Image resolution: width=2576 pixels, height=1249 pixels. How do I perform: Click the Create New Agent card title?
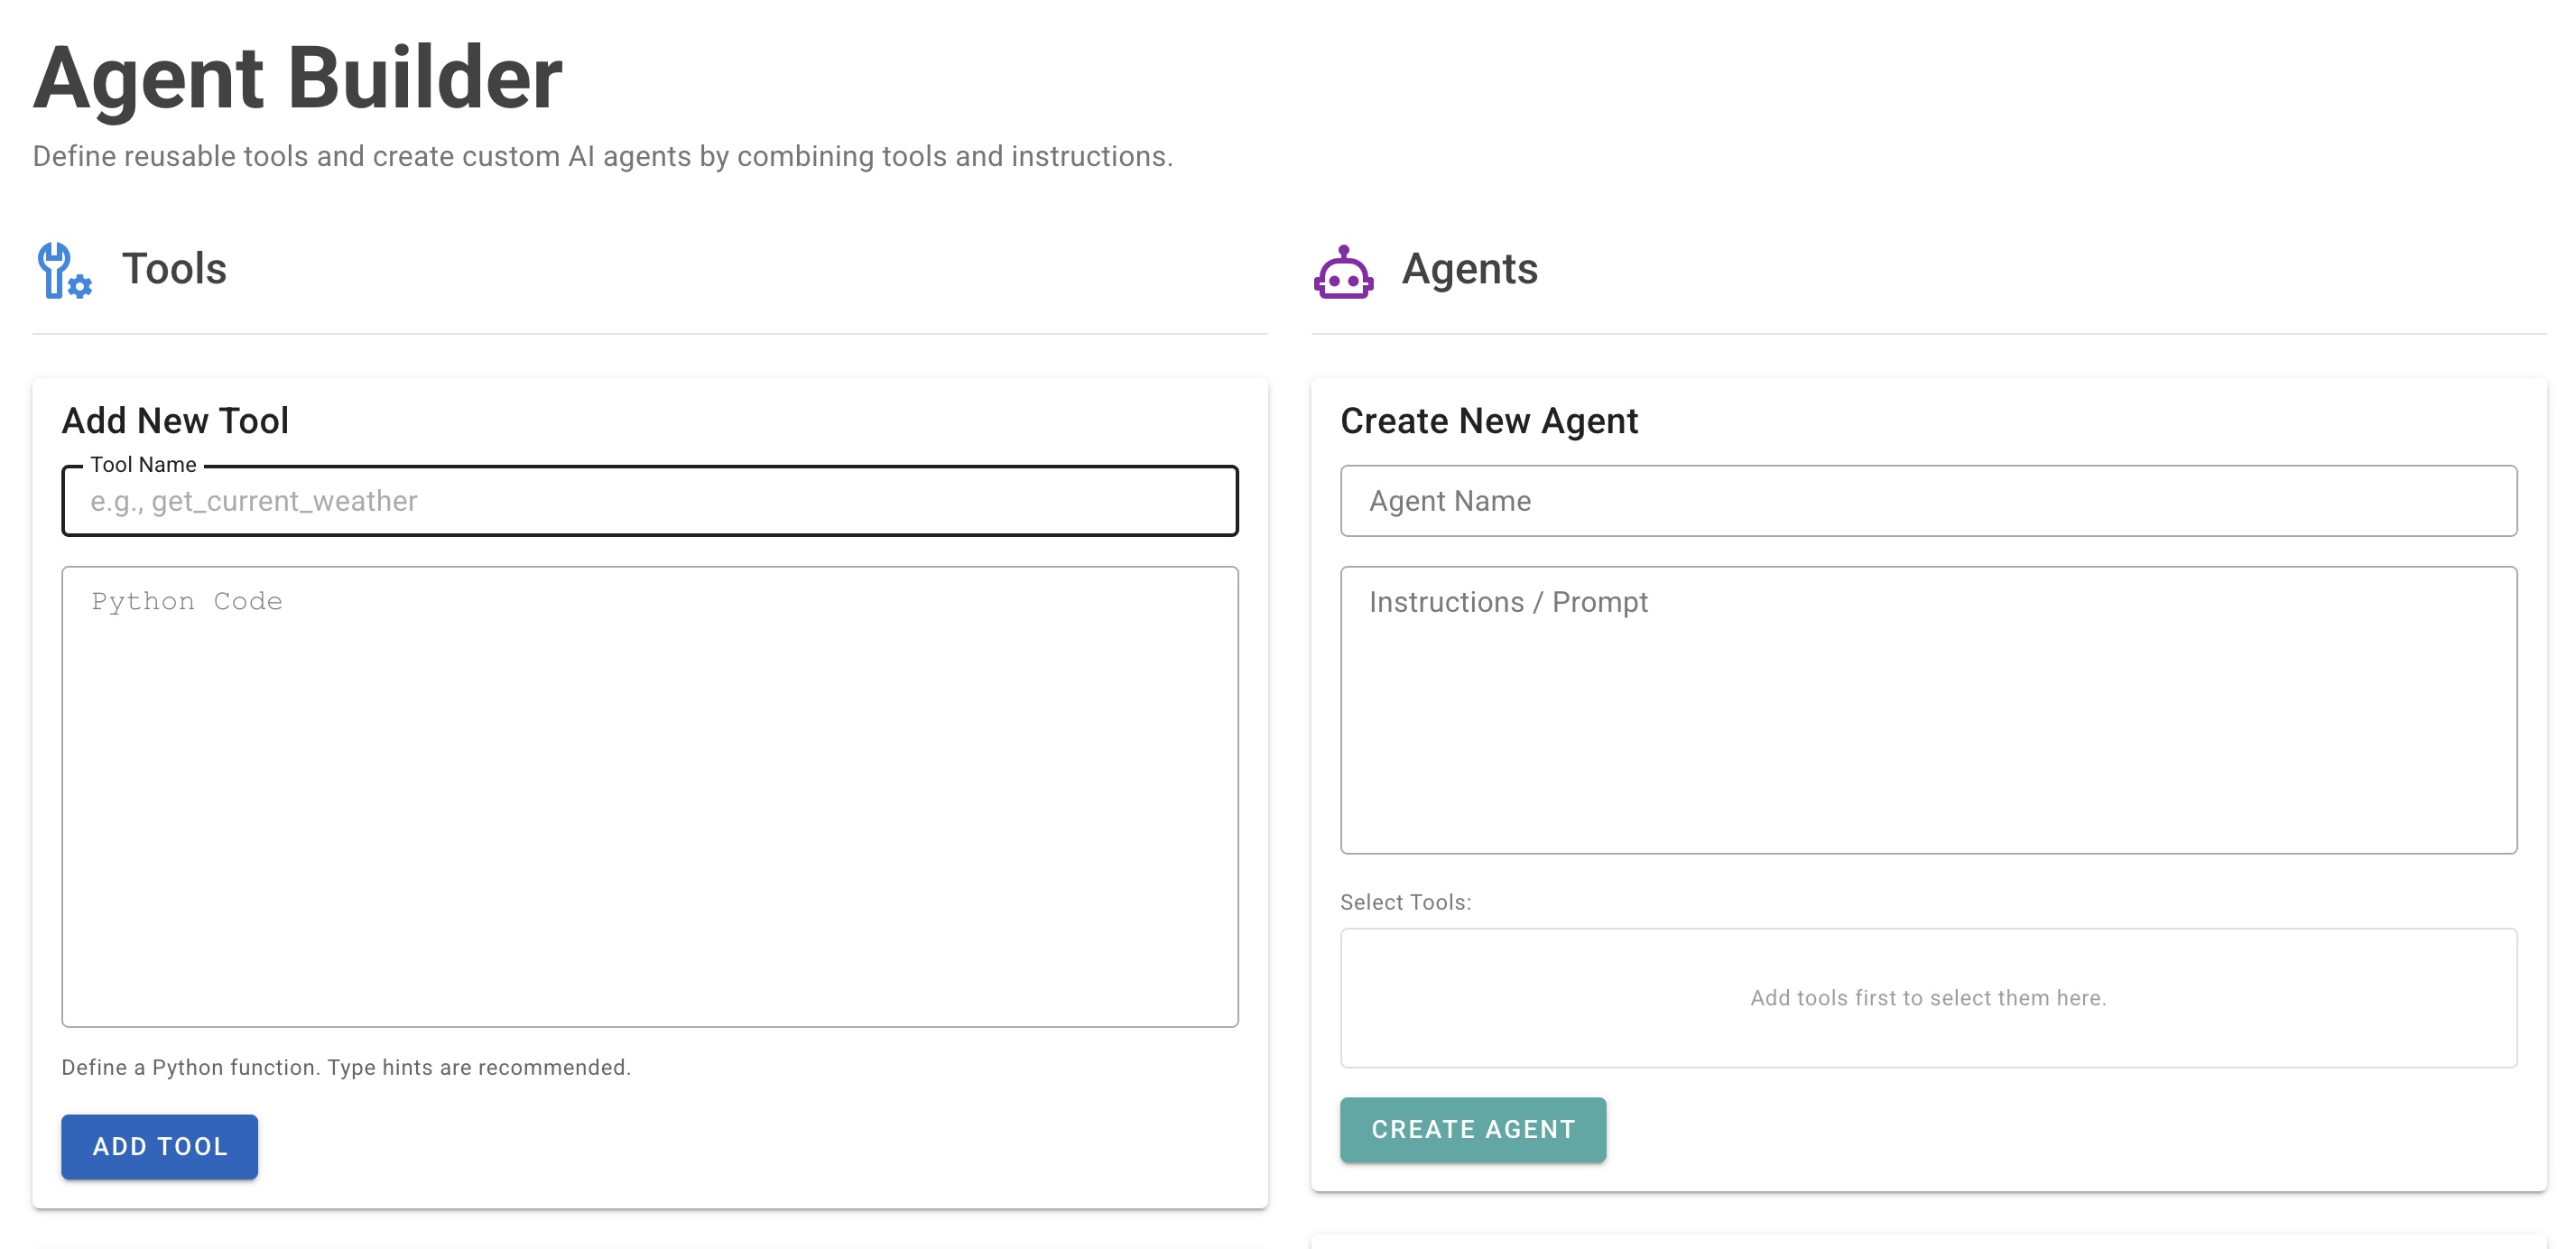click(1489, 420)
